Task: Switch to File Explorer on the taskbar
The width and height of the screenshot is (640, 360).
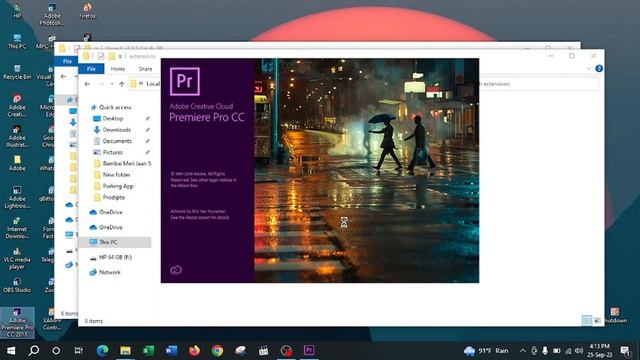Action: click(125, 350)
